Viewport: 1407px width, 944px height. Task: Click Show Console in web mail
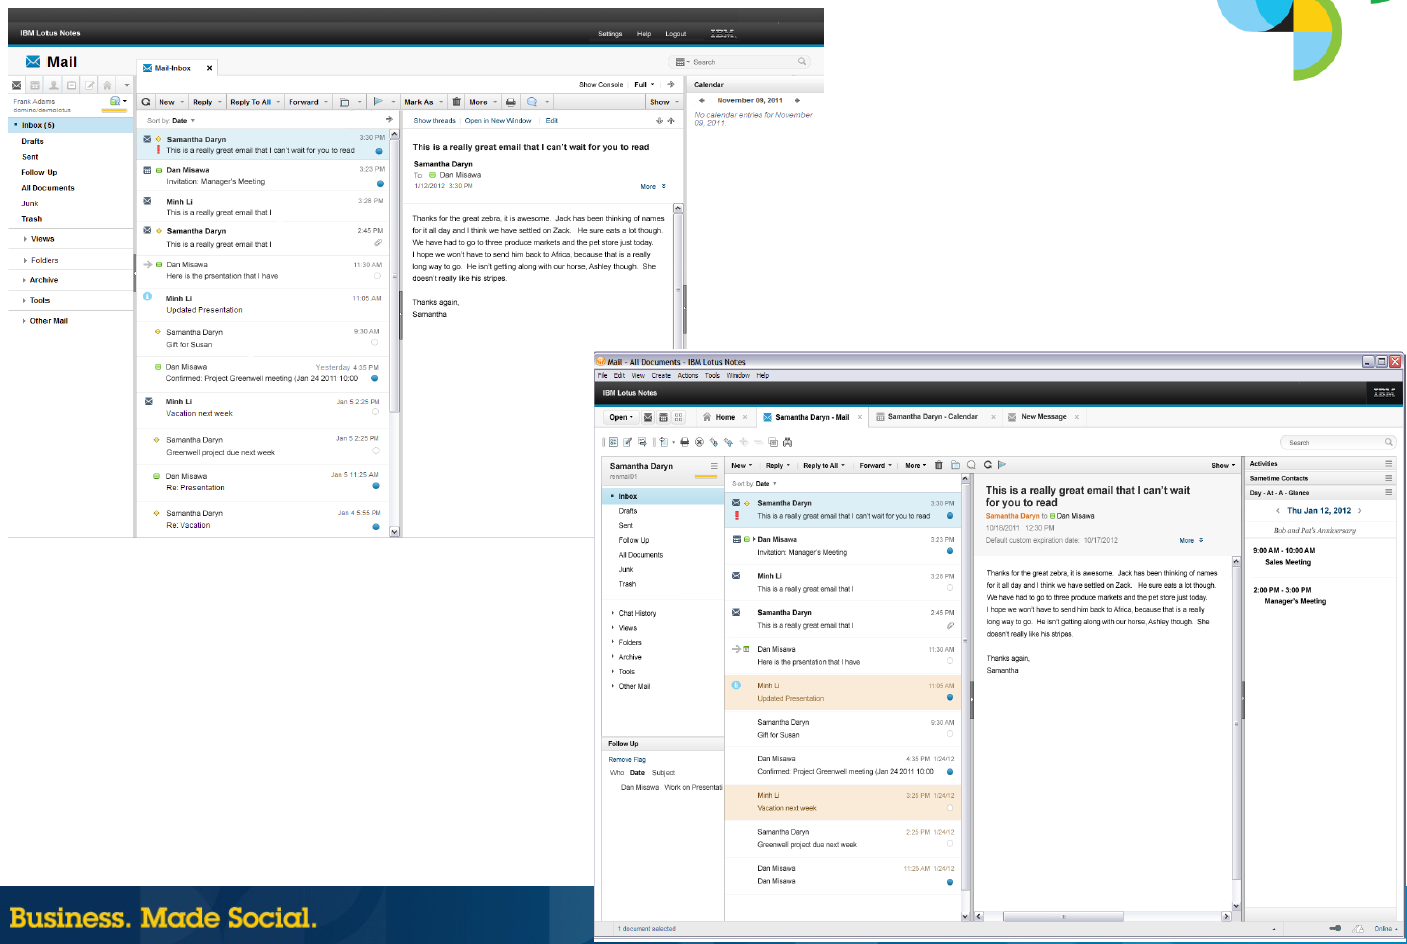tap(601, 85)
